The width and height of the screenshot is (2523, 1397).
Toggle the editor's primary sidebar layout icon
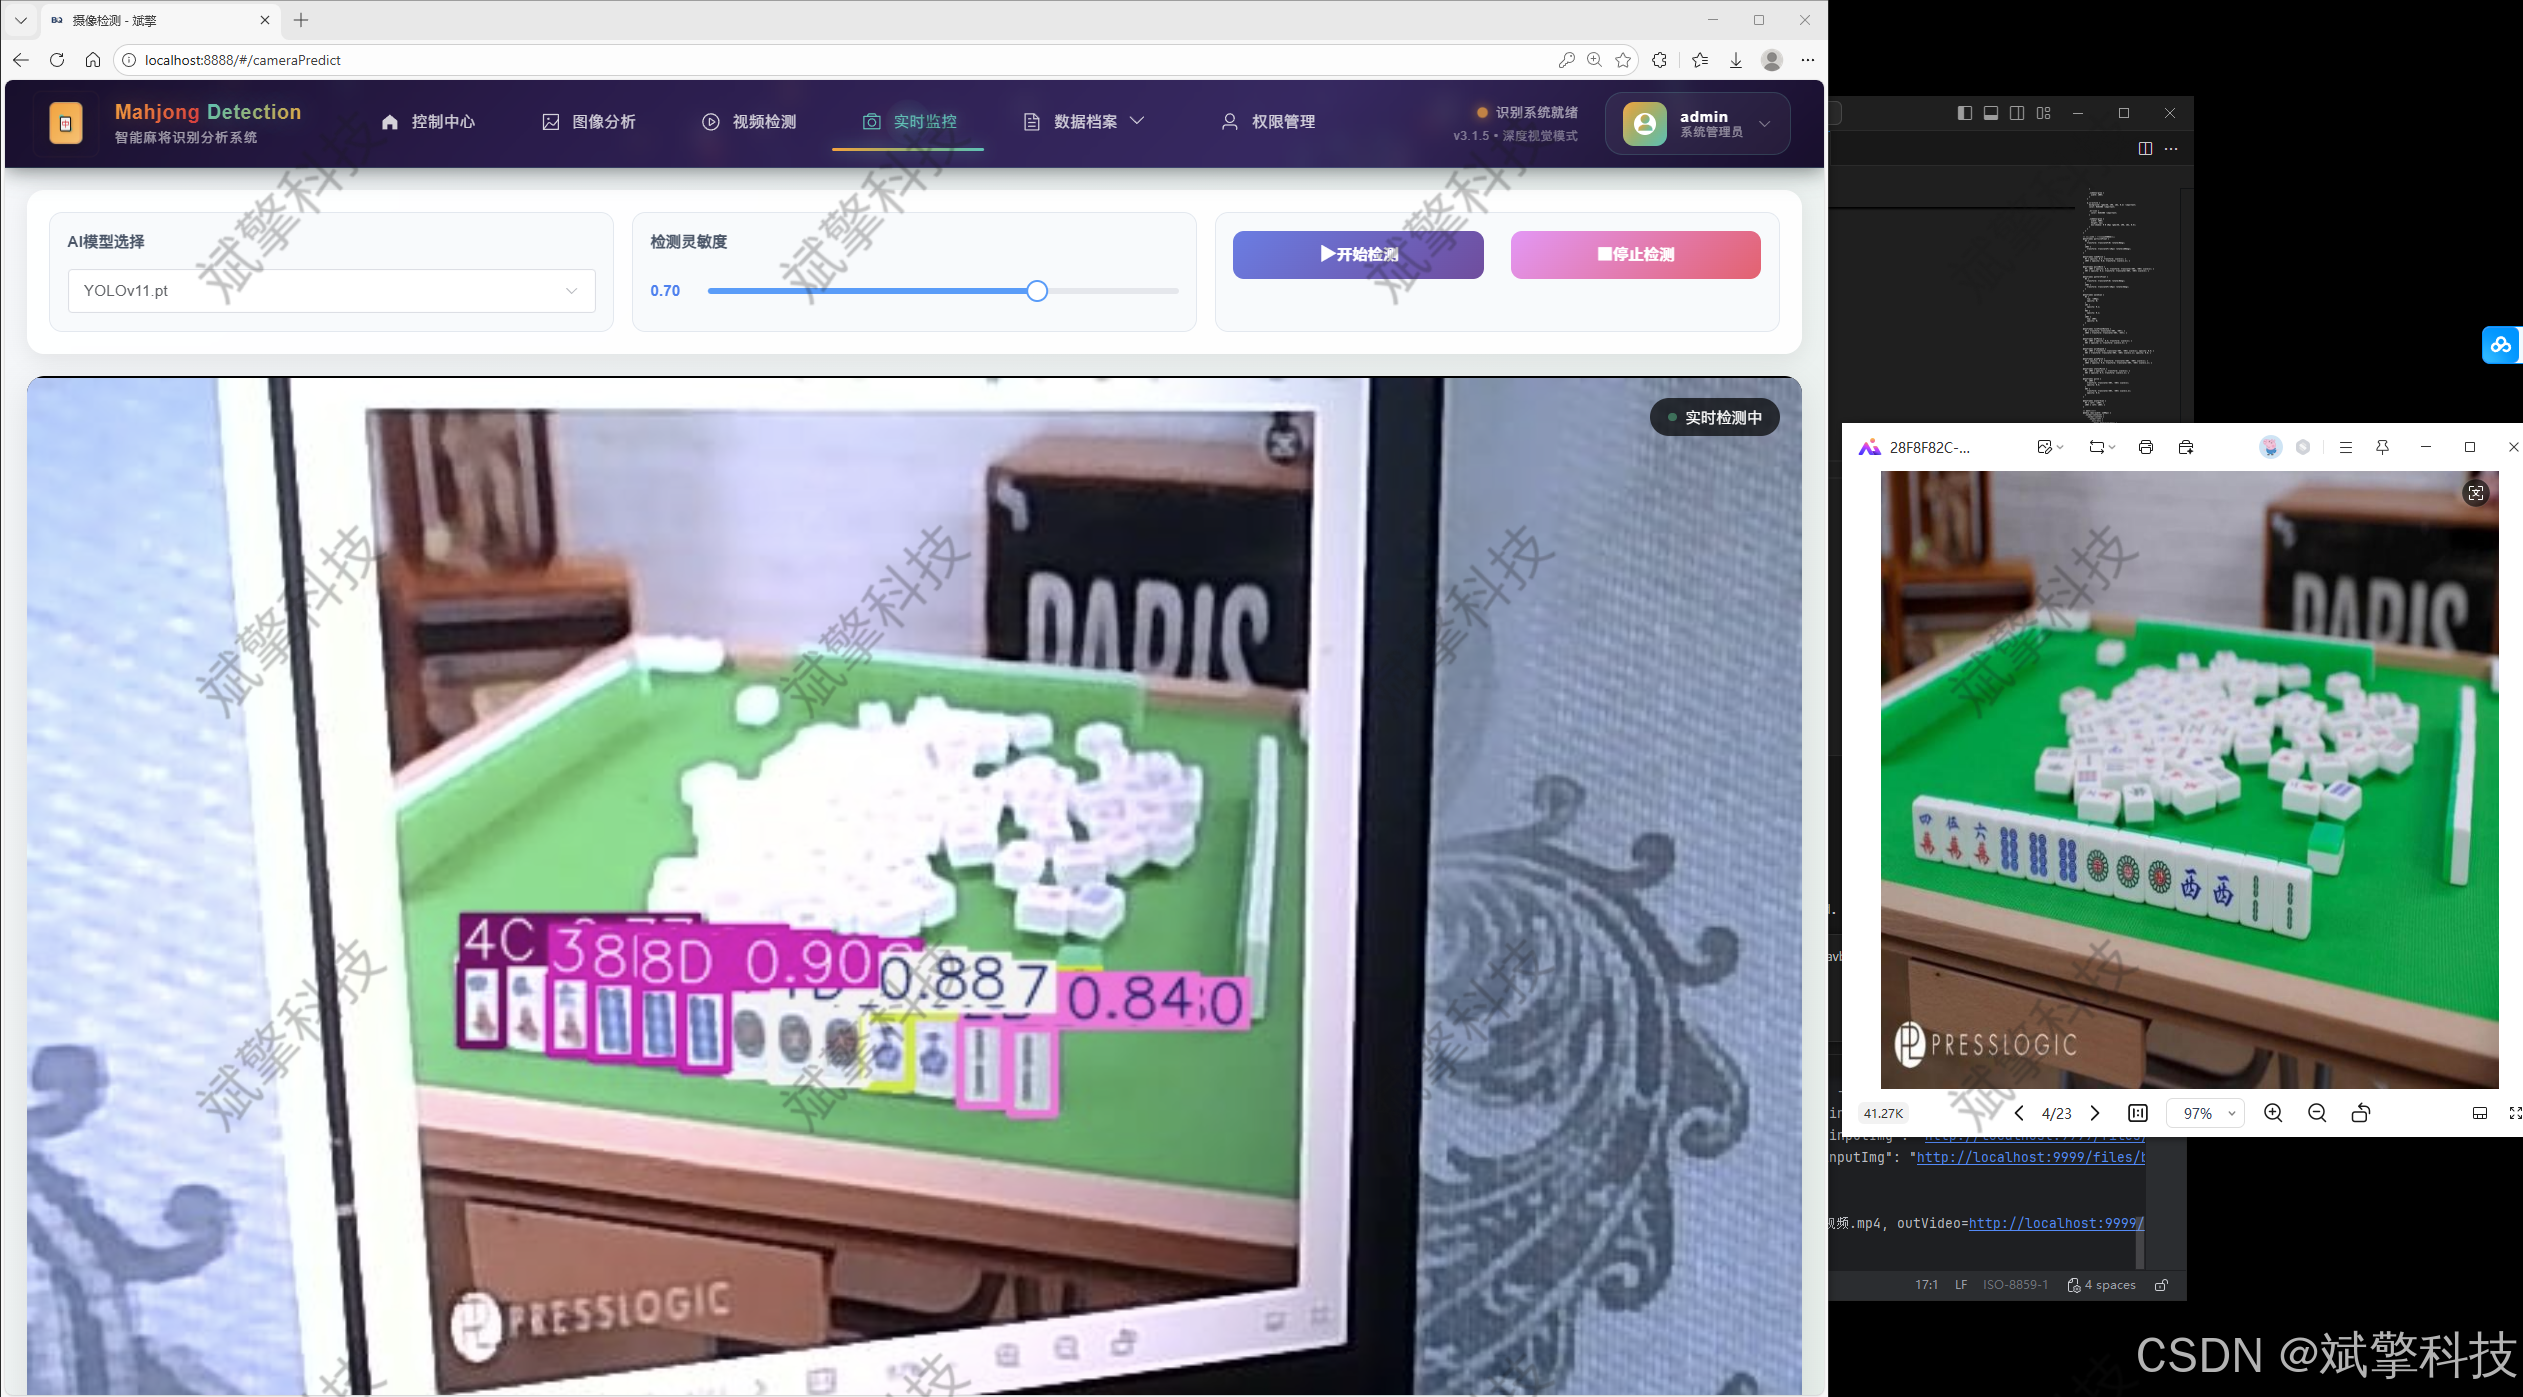[x=1964, y=113]
